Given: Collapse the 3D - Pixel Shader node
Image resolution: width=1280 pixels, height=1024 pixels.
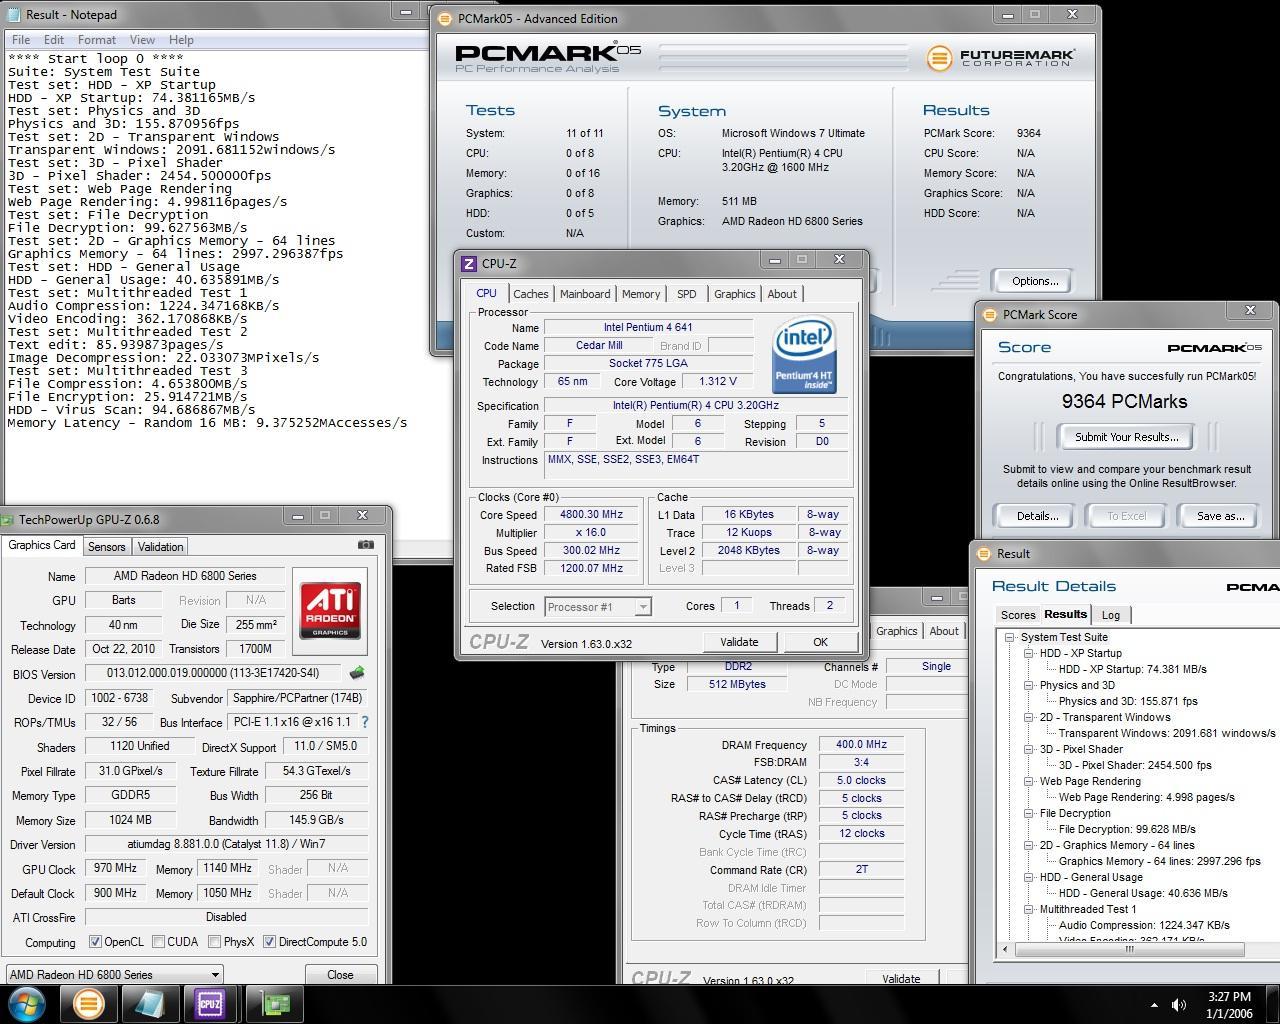Looking at the screenshot, I should [1028, 749].
